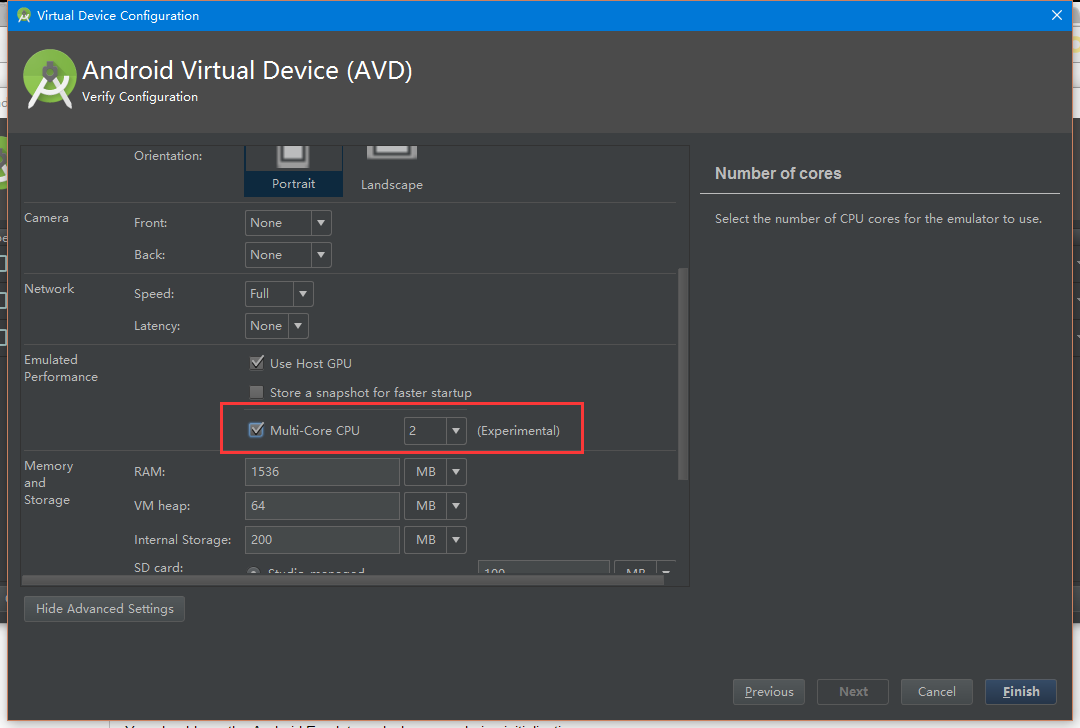Disable the Use Host GPU checkbox

(257, 363)
